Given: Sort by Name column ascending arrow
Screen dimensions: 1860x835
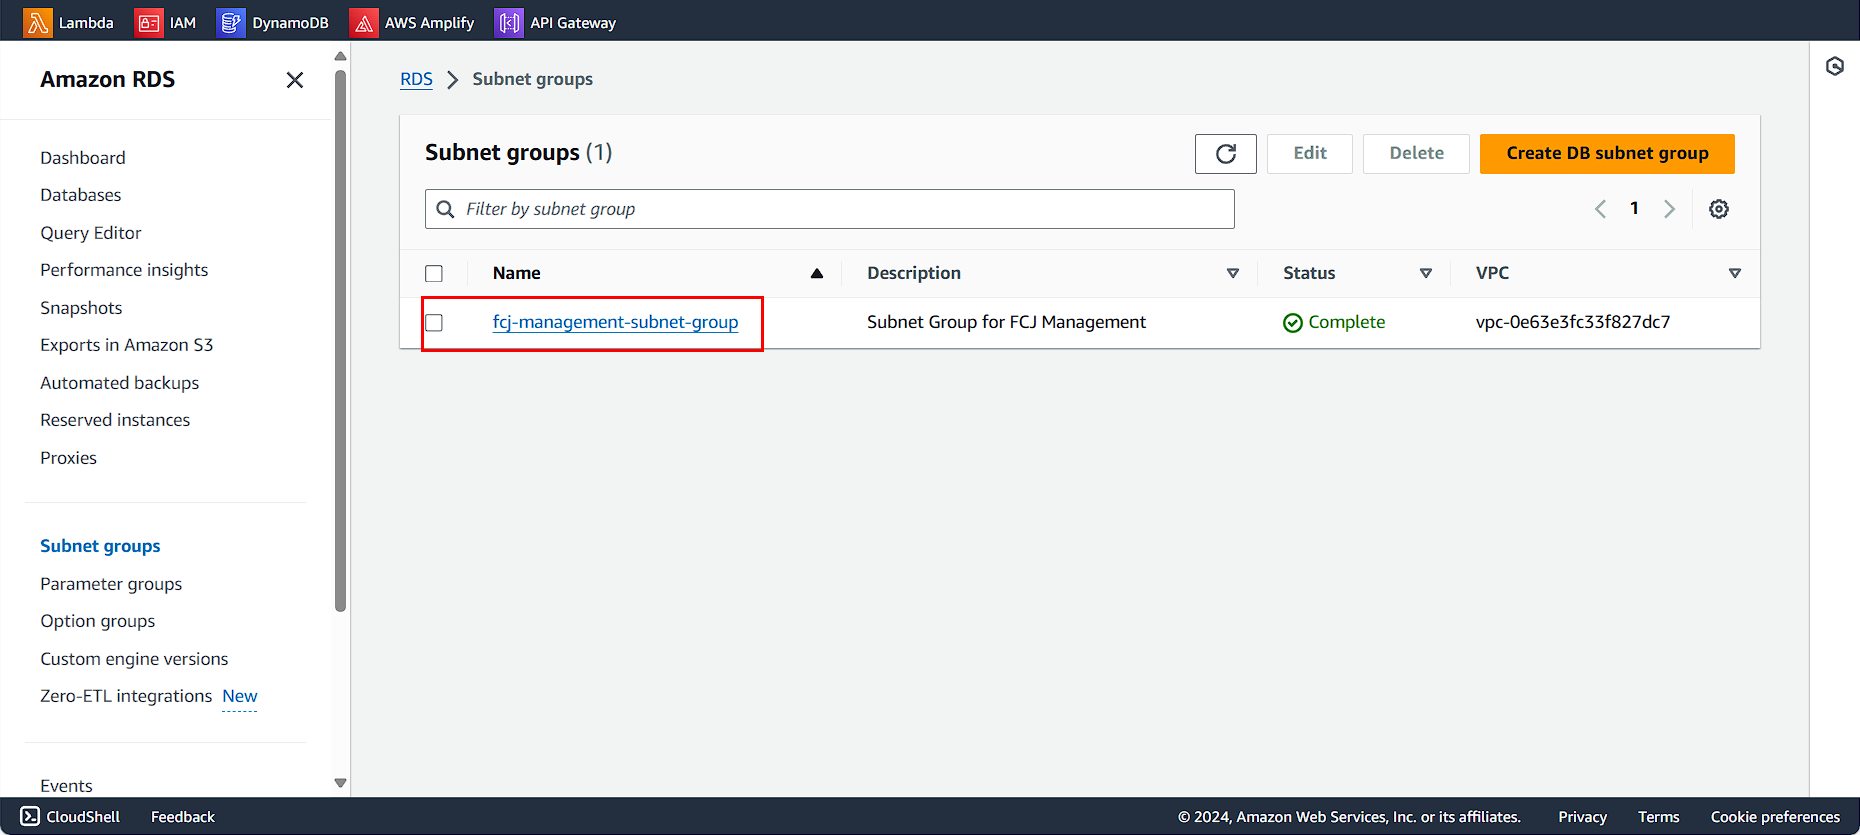Looking at the screenshot, I should (x=817, y=273).
